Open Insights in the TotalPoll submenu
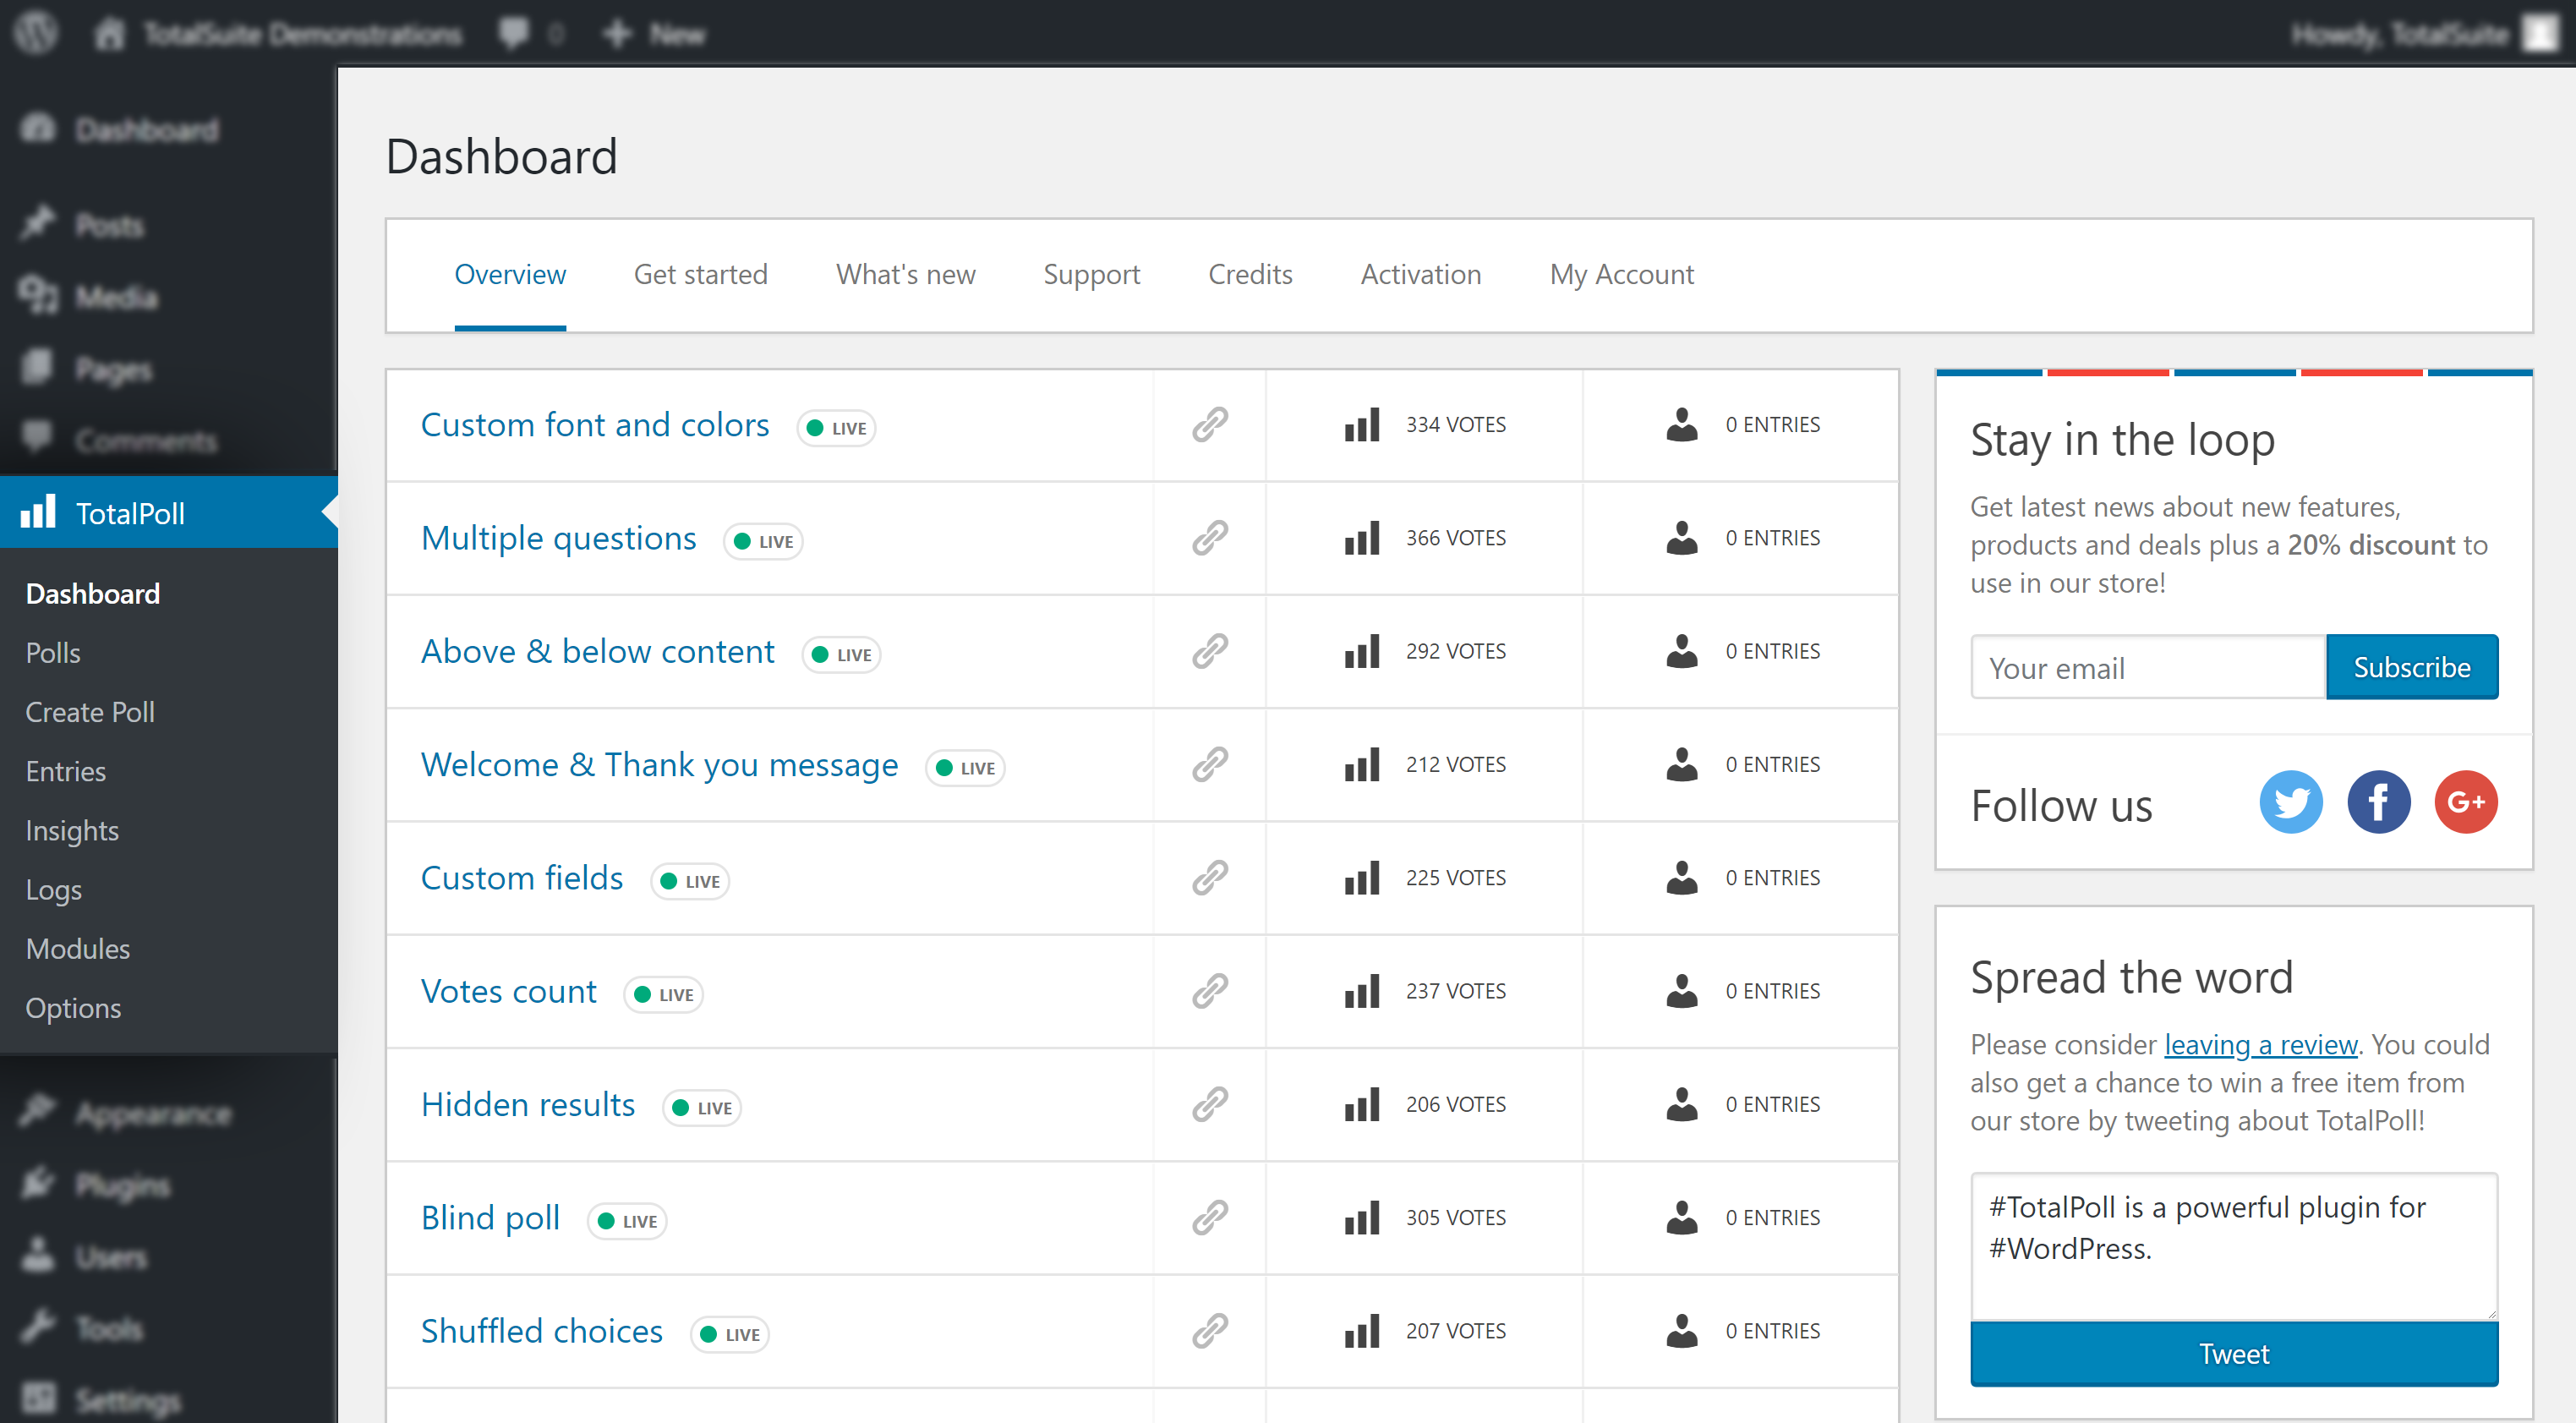The height and width of the screenshot is (1423, 2576). click(x=72, y=831)
